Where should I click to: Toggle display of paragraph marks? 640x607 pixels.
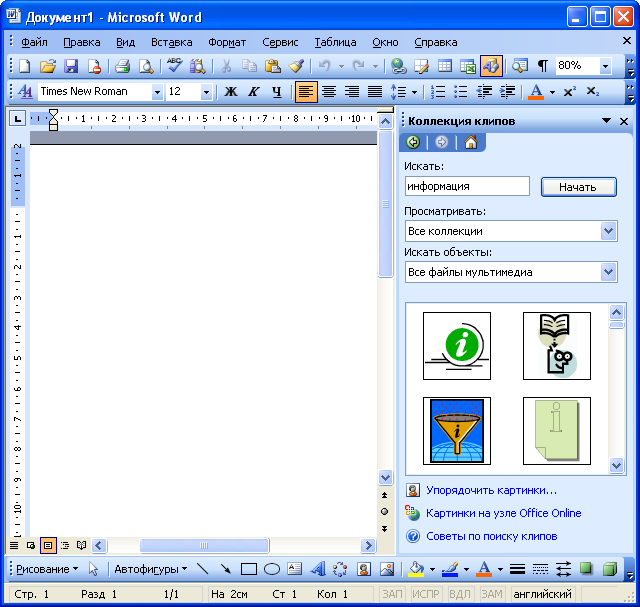(x=543, y=66)
